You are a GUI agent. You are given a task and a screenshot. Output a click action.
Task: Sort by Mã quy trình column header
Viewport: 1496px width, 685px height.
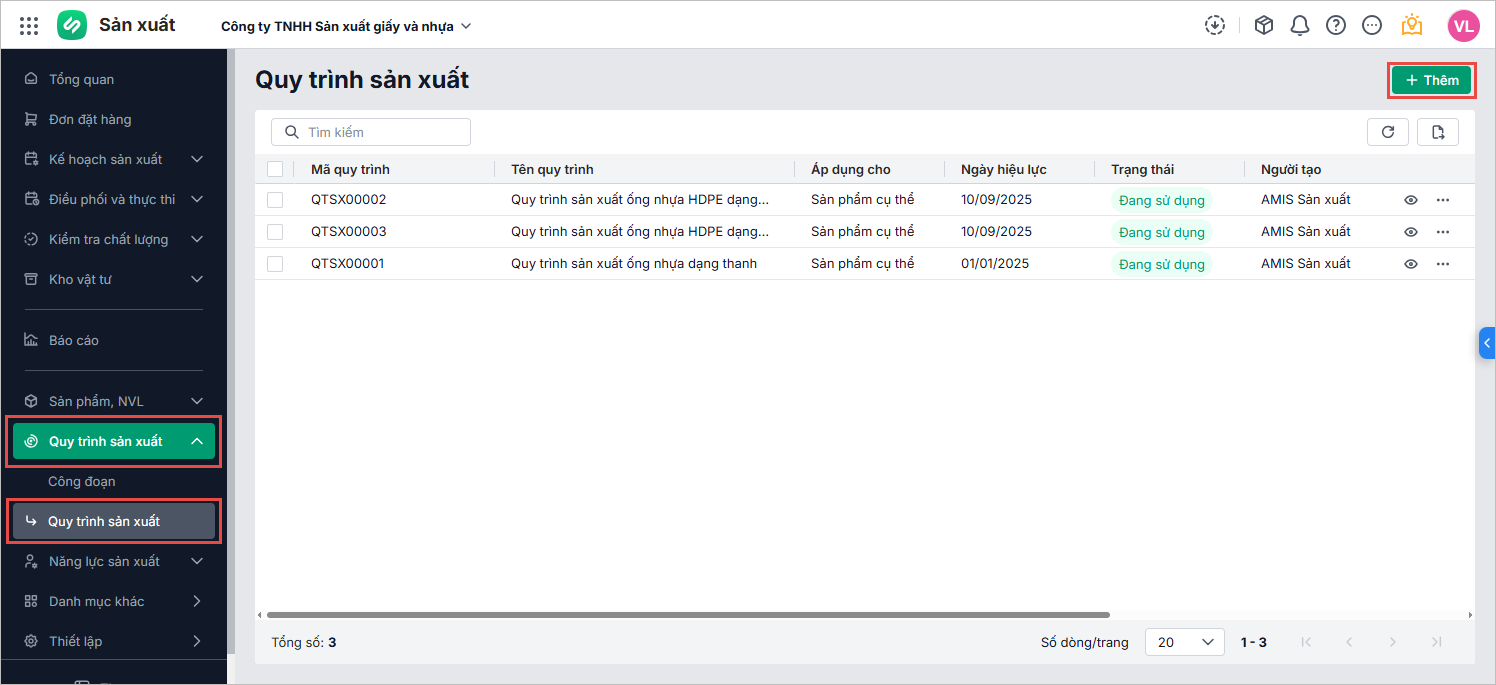tap(350, 169)
